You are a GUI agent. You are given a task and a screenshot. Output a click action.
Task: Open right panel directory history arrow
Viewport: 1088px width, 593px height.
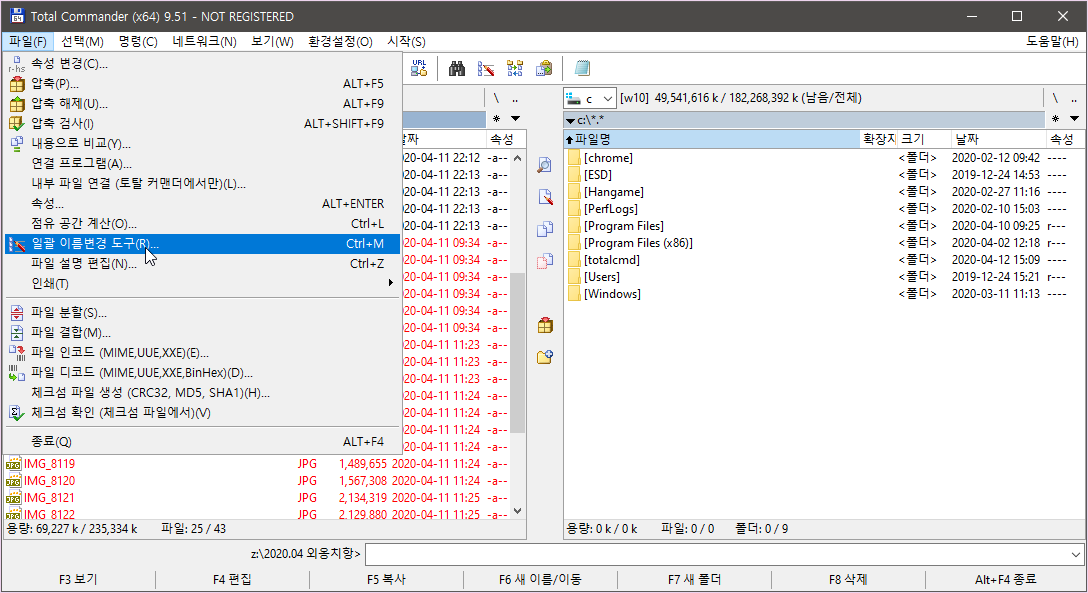[x=1074, y=119]
